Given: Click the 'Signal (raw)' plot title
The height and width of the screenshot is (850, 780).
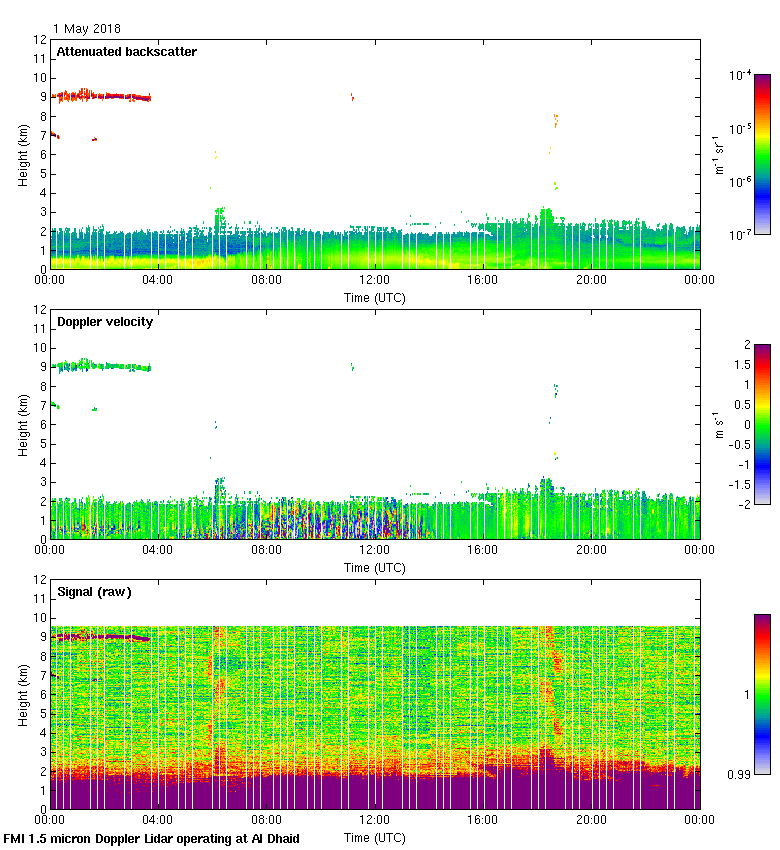Looking at the screenshot, I should tap(94, 592).
